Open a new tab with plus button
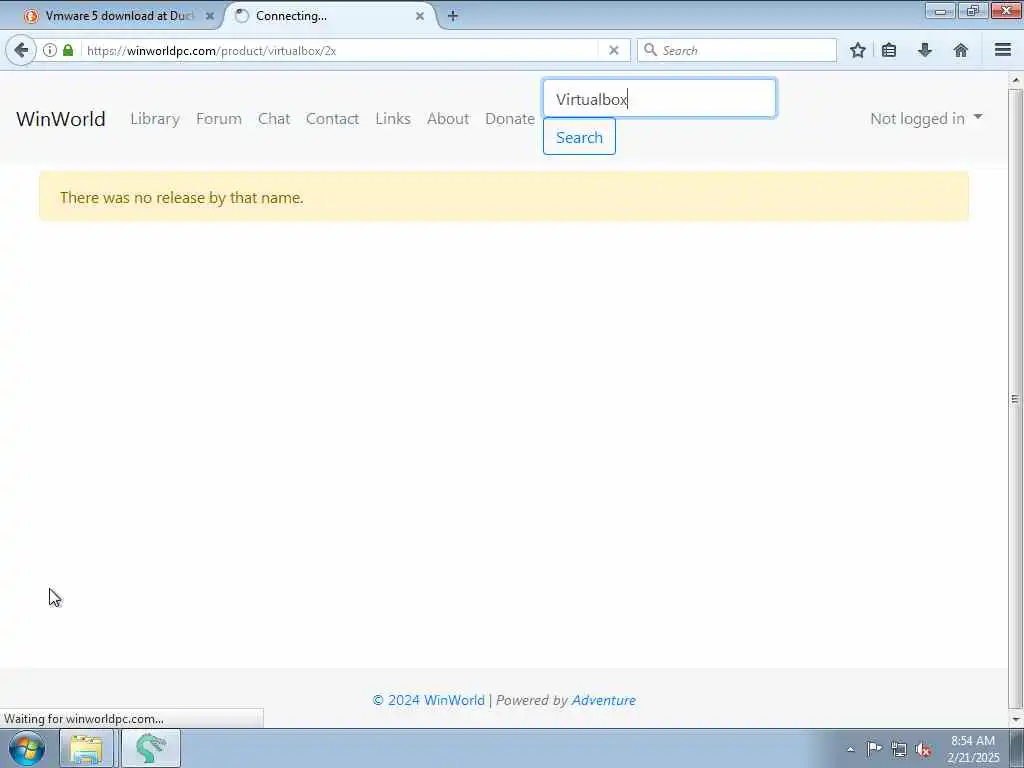The image size is (1024, 768). (453, 16)
